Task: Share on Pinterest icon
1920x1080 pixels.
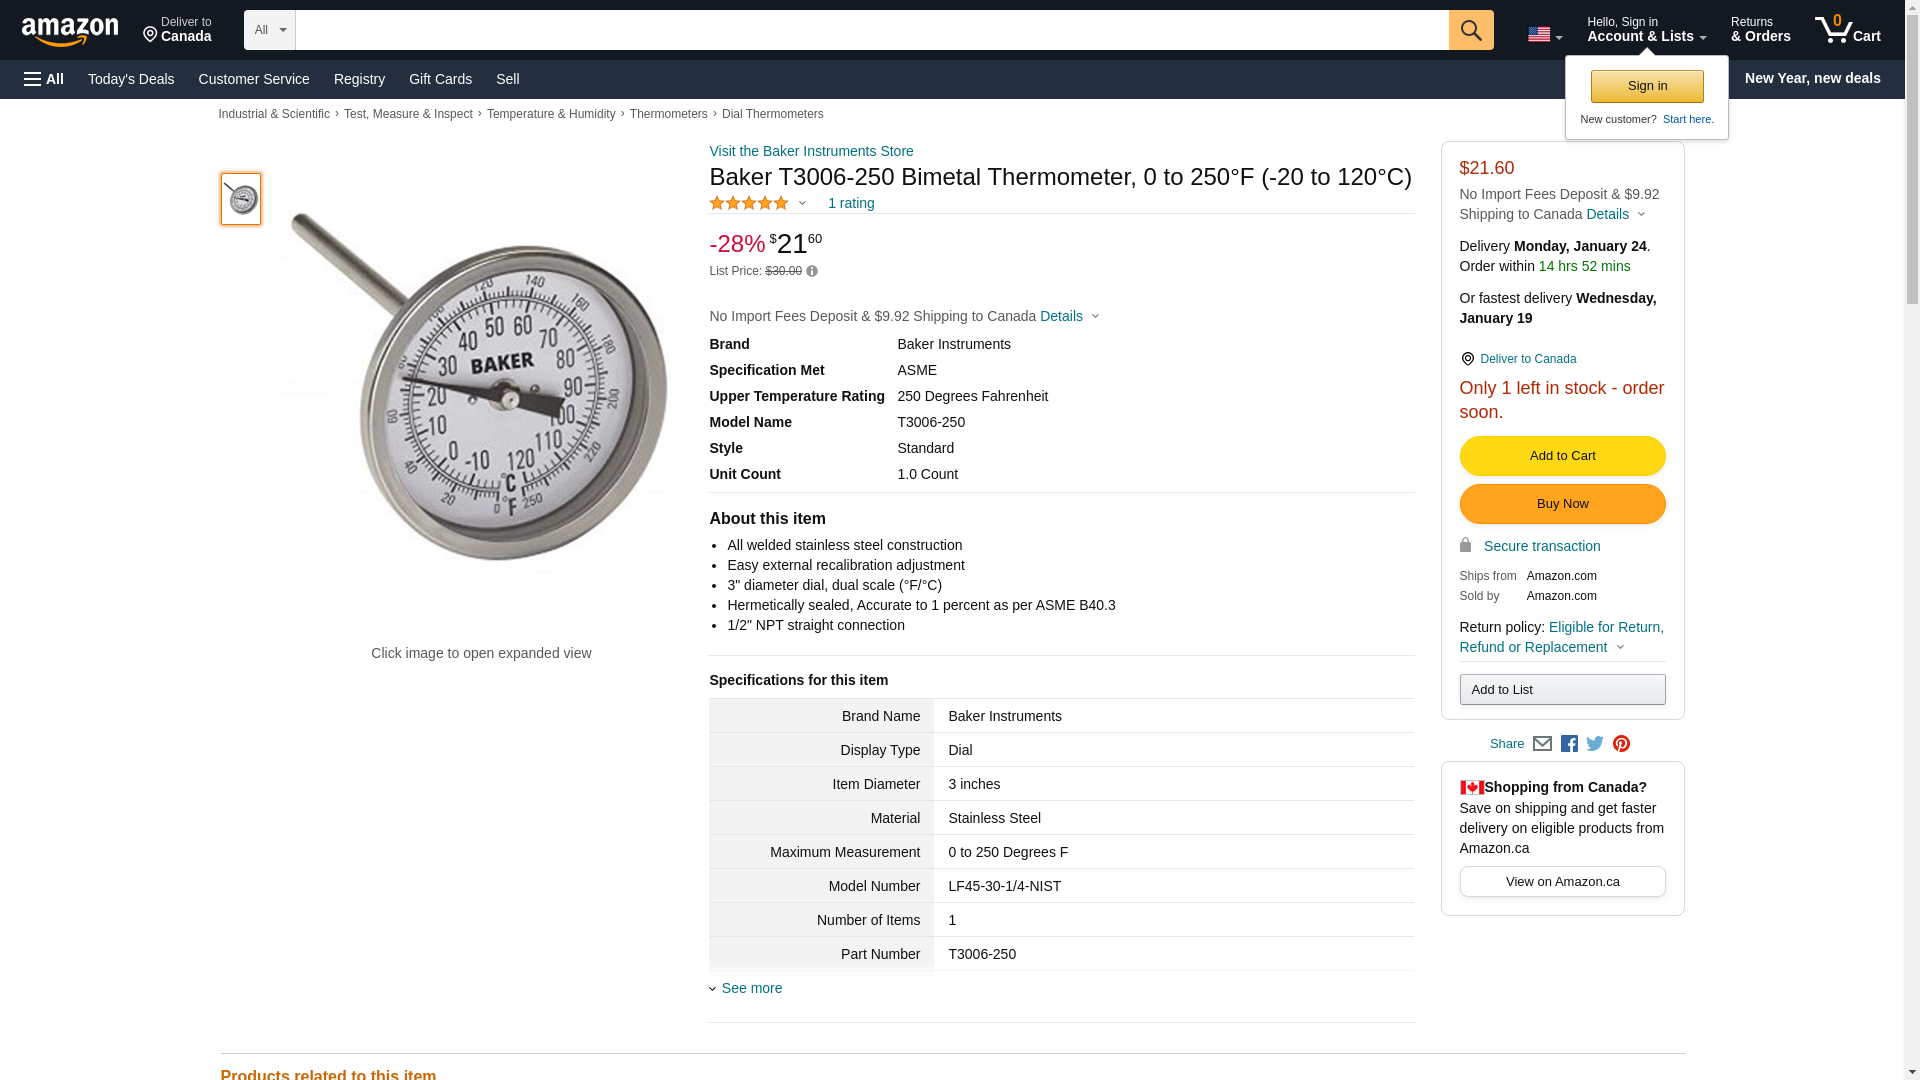Action: coord(1621,744)
